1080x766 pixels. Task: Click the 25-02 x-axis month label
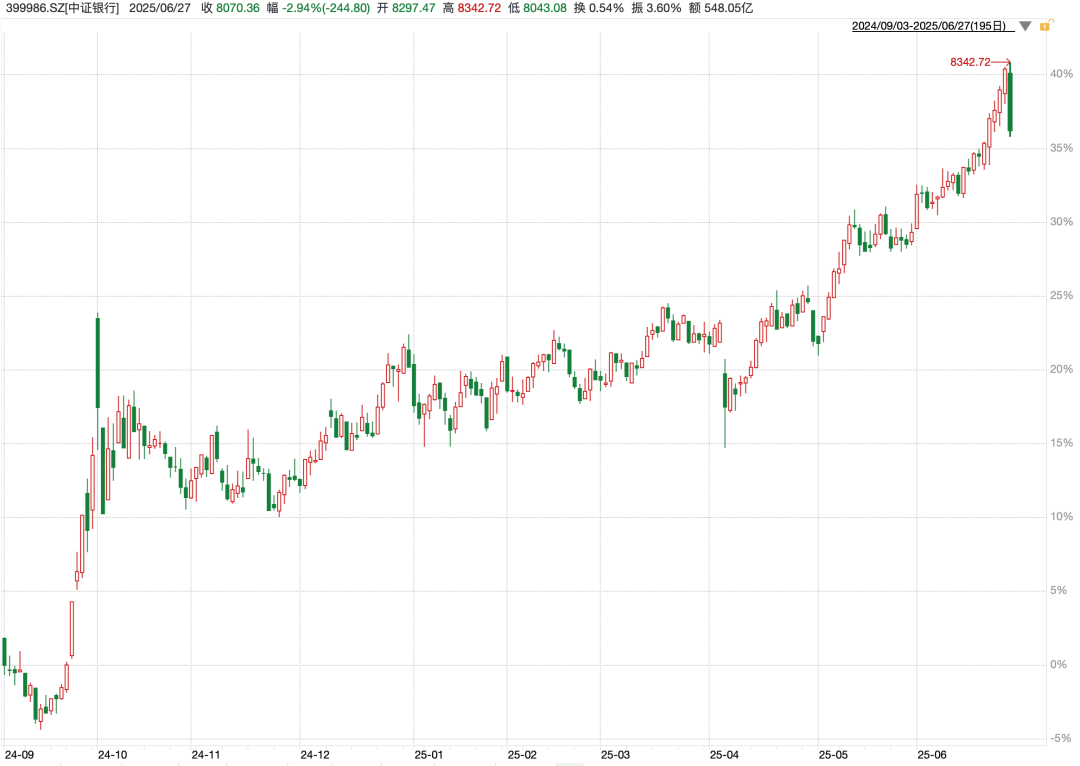(522, 755)
